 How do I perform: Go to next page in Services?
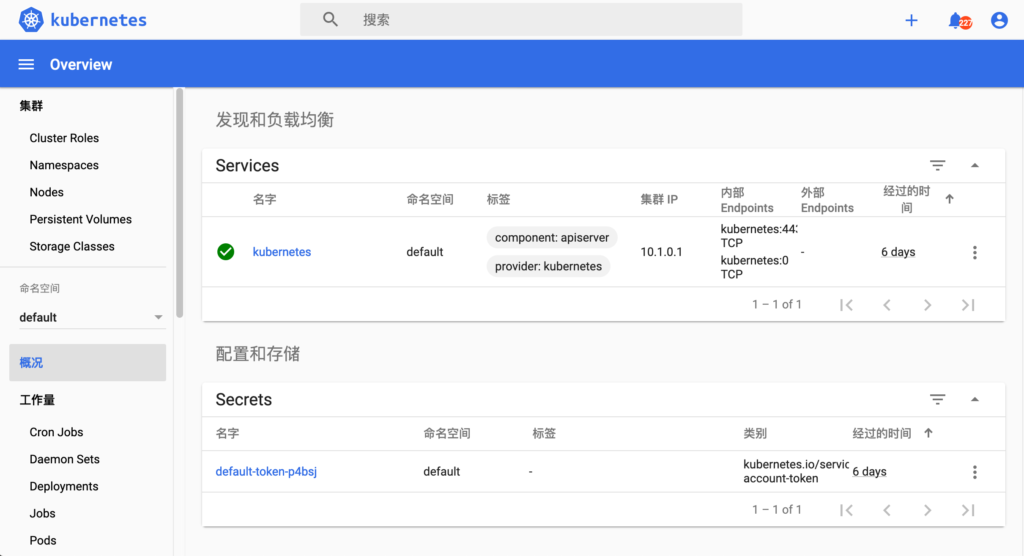click(x=927, y=304)
